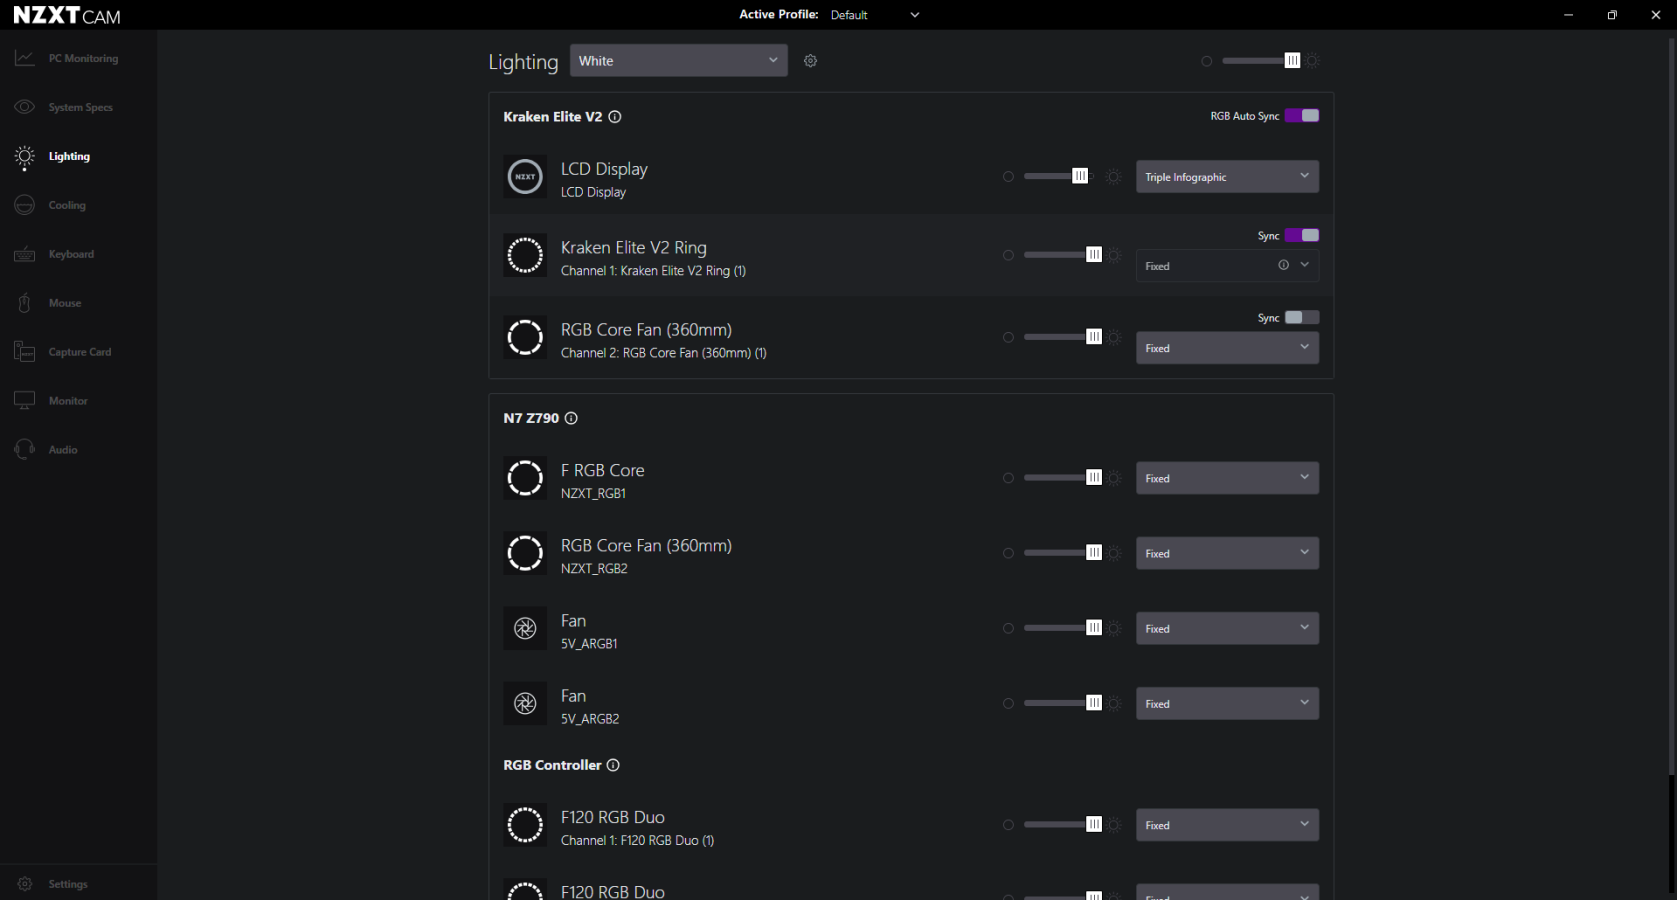Open the Active Profile Default dropdown
1677x900 pixels.
pos(874,15)
